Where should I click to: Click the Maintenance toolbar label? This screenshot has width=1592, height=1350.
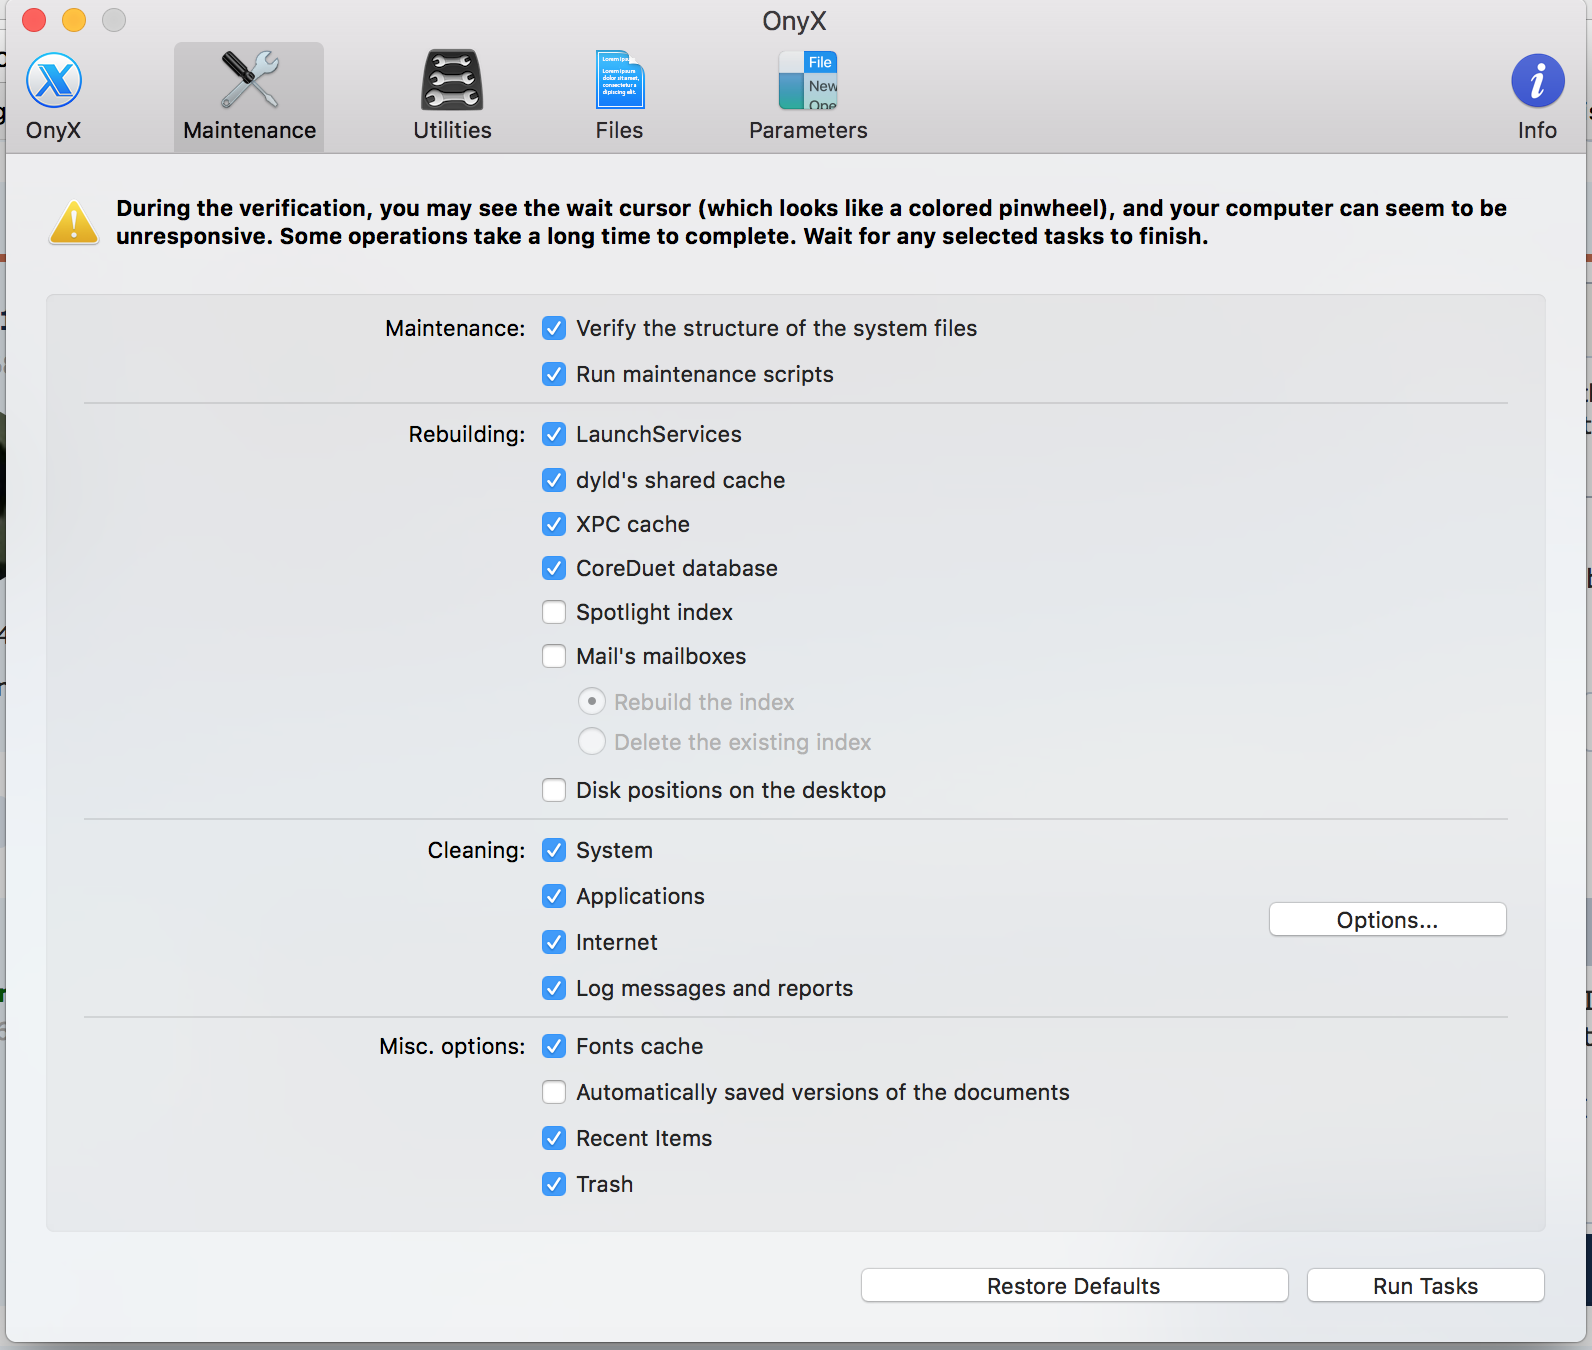pos(250,130)
